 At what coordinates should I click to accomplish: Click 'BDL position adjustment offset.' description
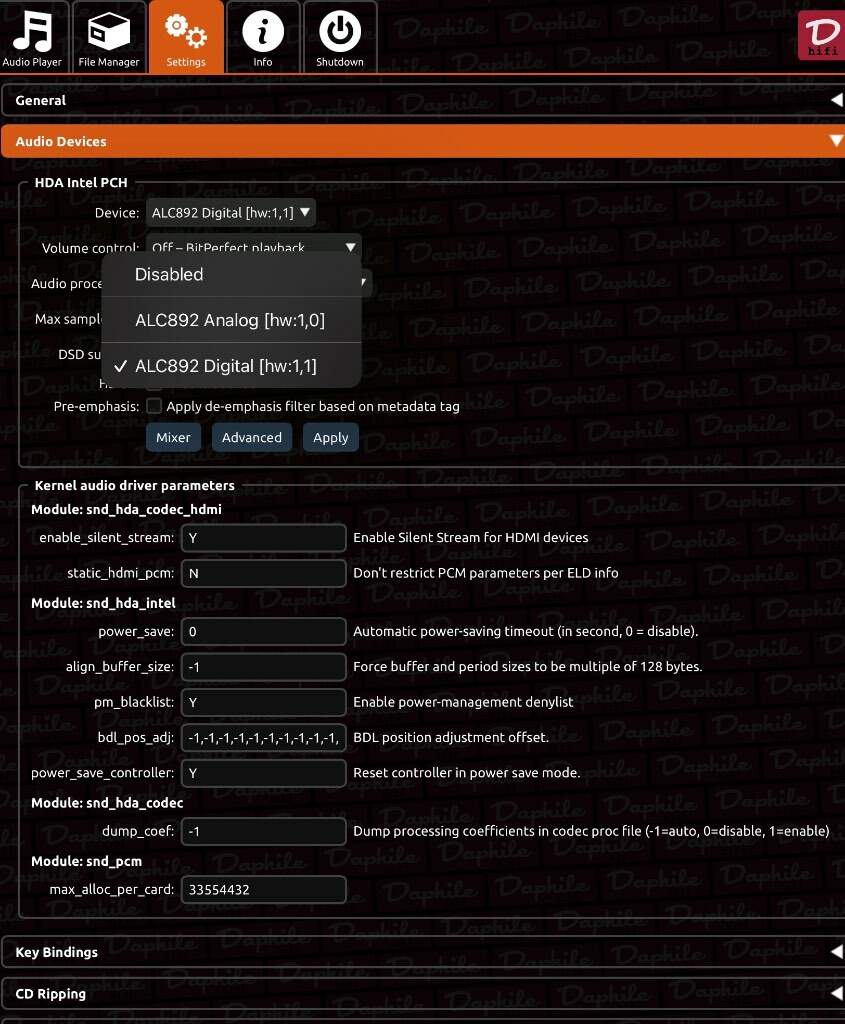tap(451, 737)
